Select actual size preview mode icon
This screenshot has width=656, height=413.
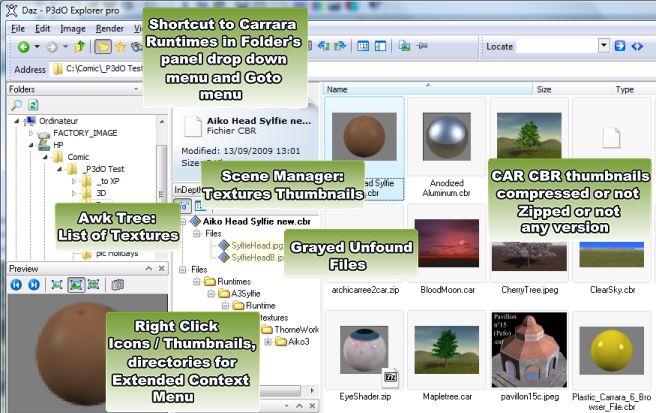point(57,285)
